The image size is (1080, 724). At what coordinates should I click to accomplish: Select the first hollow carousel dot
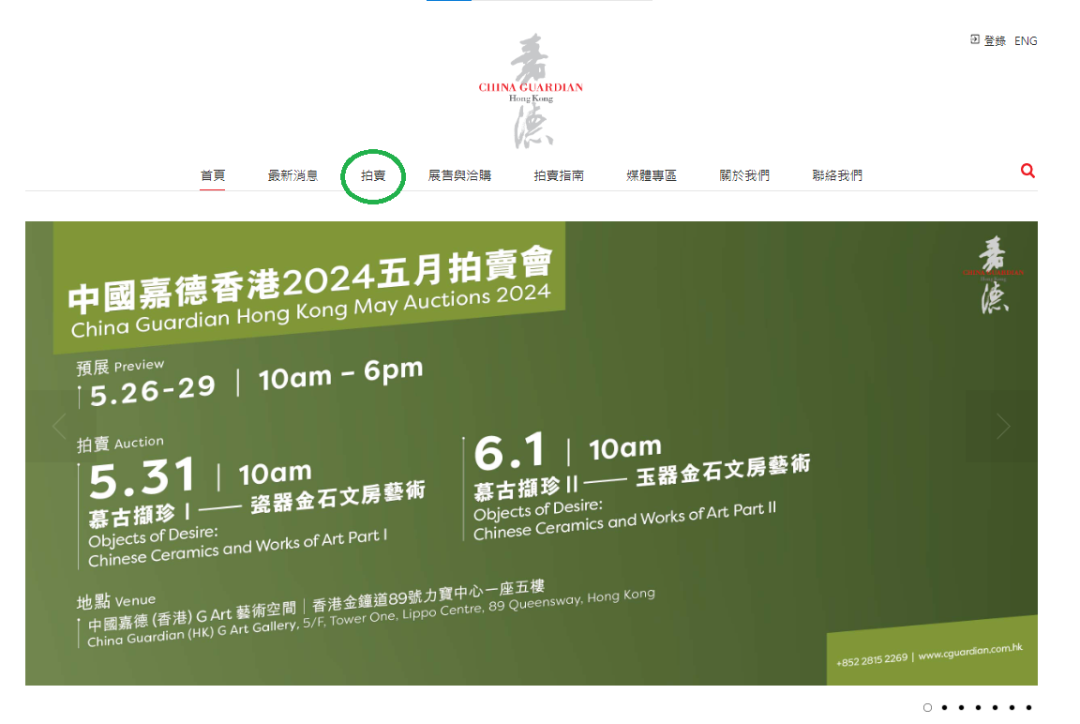[928, 707]
